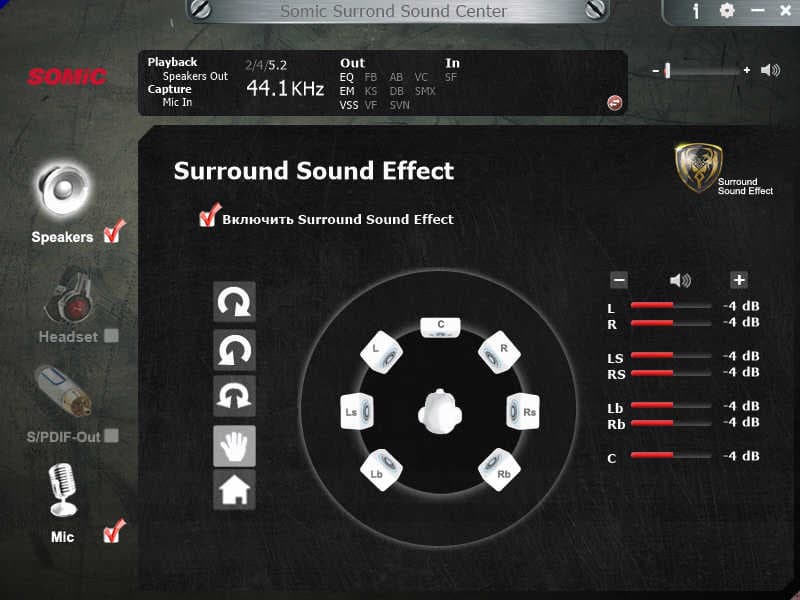Click the master volume slider thumb
Image resolution: width=800 pixels, height=600 pixels.
(667, 70)
